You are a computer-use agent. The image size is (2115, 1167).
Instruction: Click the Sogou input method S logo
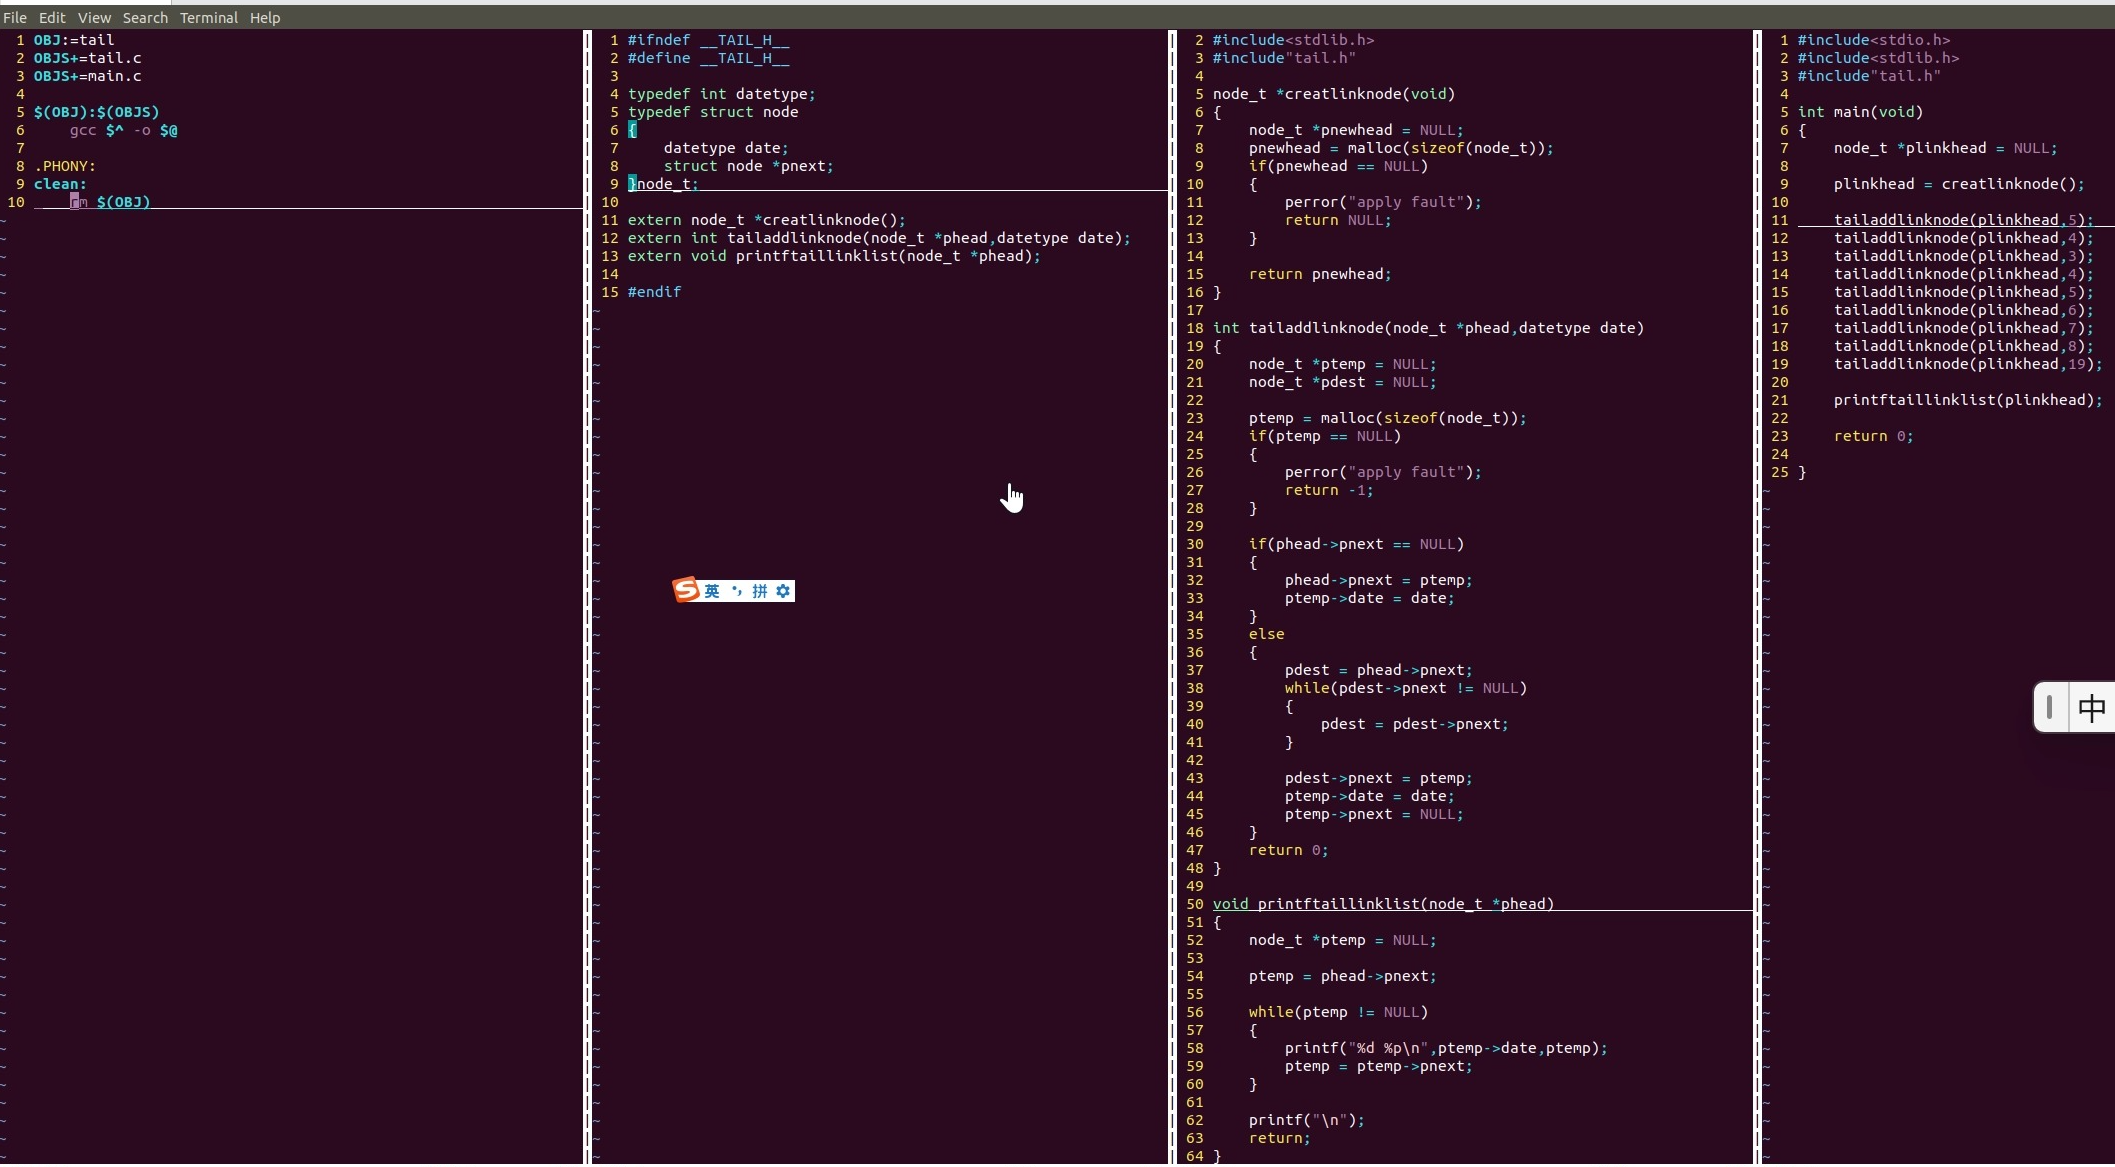click(686, 590)
